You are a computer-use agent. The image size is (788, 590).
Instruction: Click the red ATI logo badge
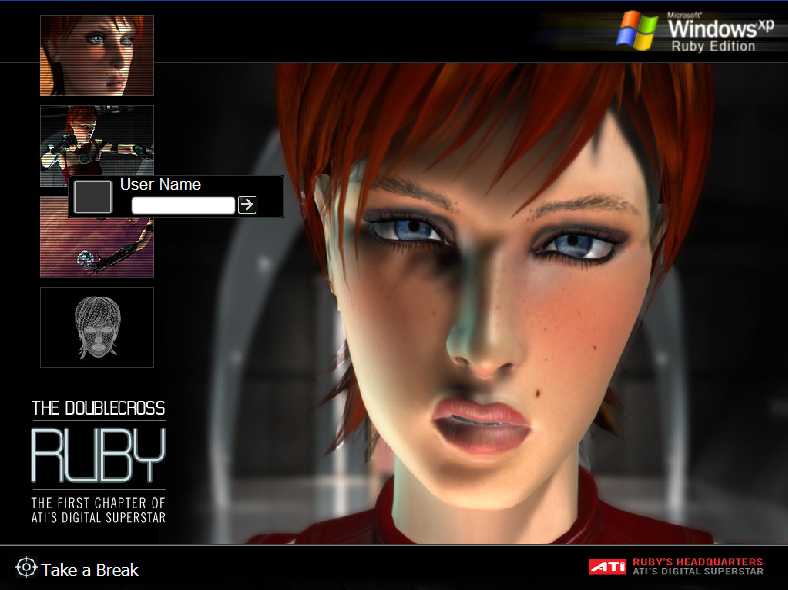[608, 567]
